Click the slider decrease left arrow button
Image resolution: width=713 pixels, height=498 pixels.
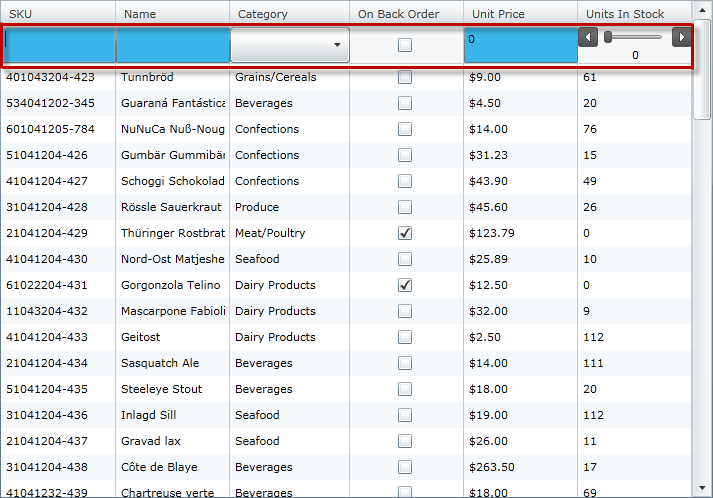[x=588, y=37]
